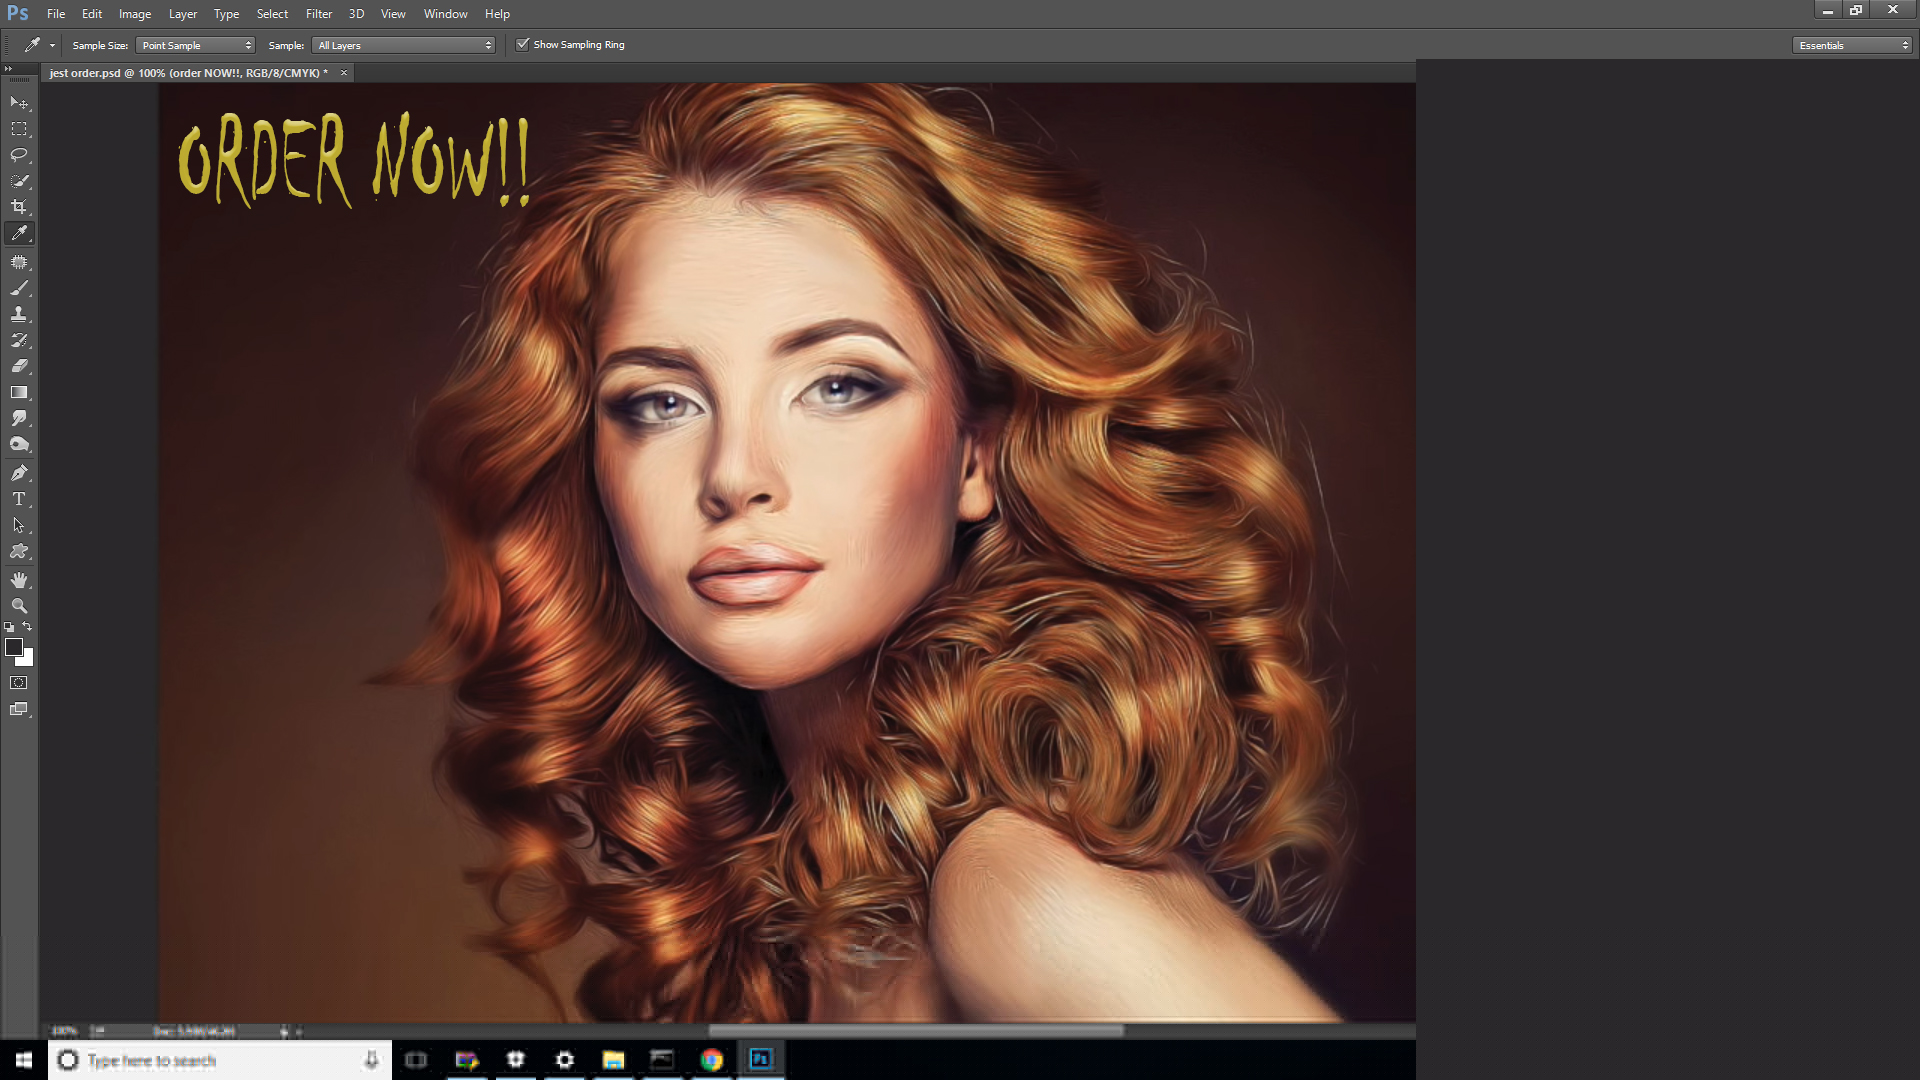Close the jest order.psd document
Image resolution: width=1920 pixels, height=1080 pixels.
[343, 72]
